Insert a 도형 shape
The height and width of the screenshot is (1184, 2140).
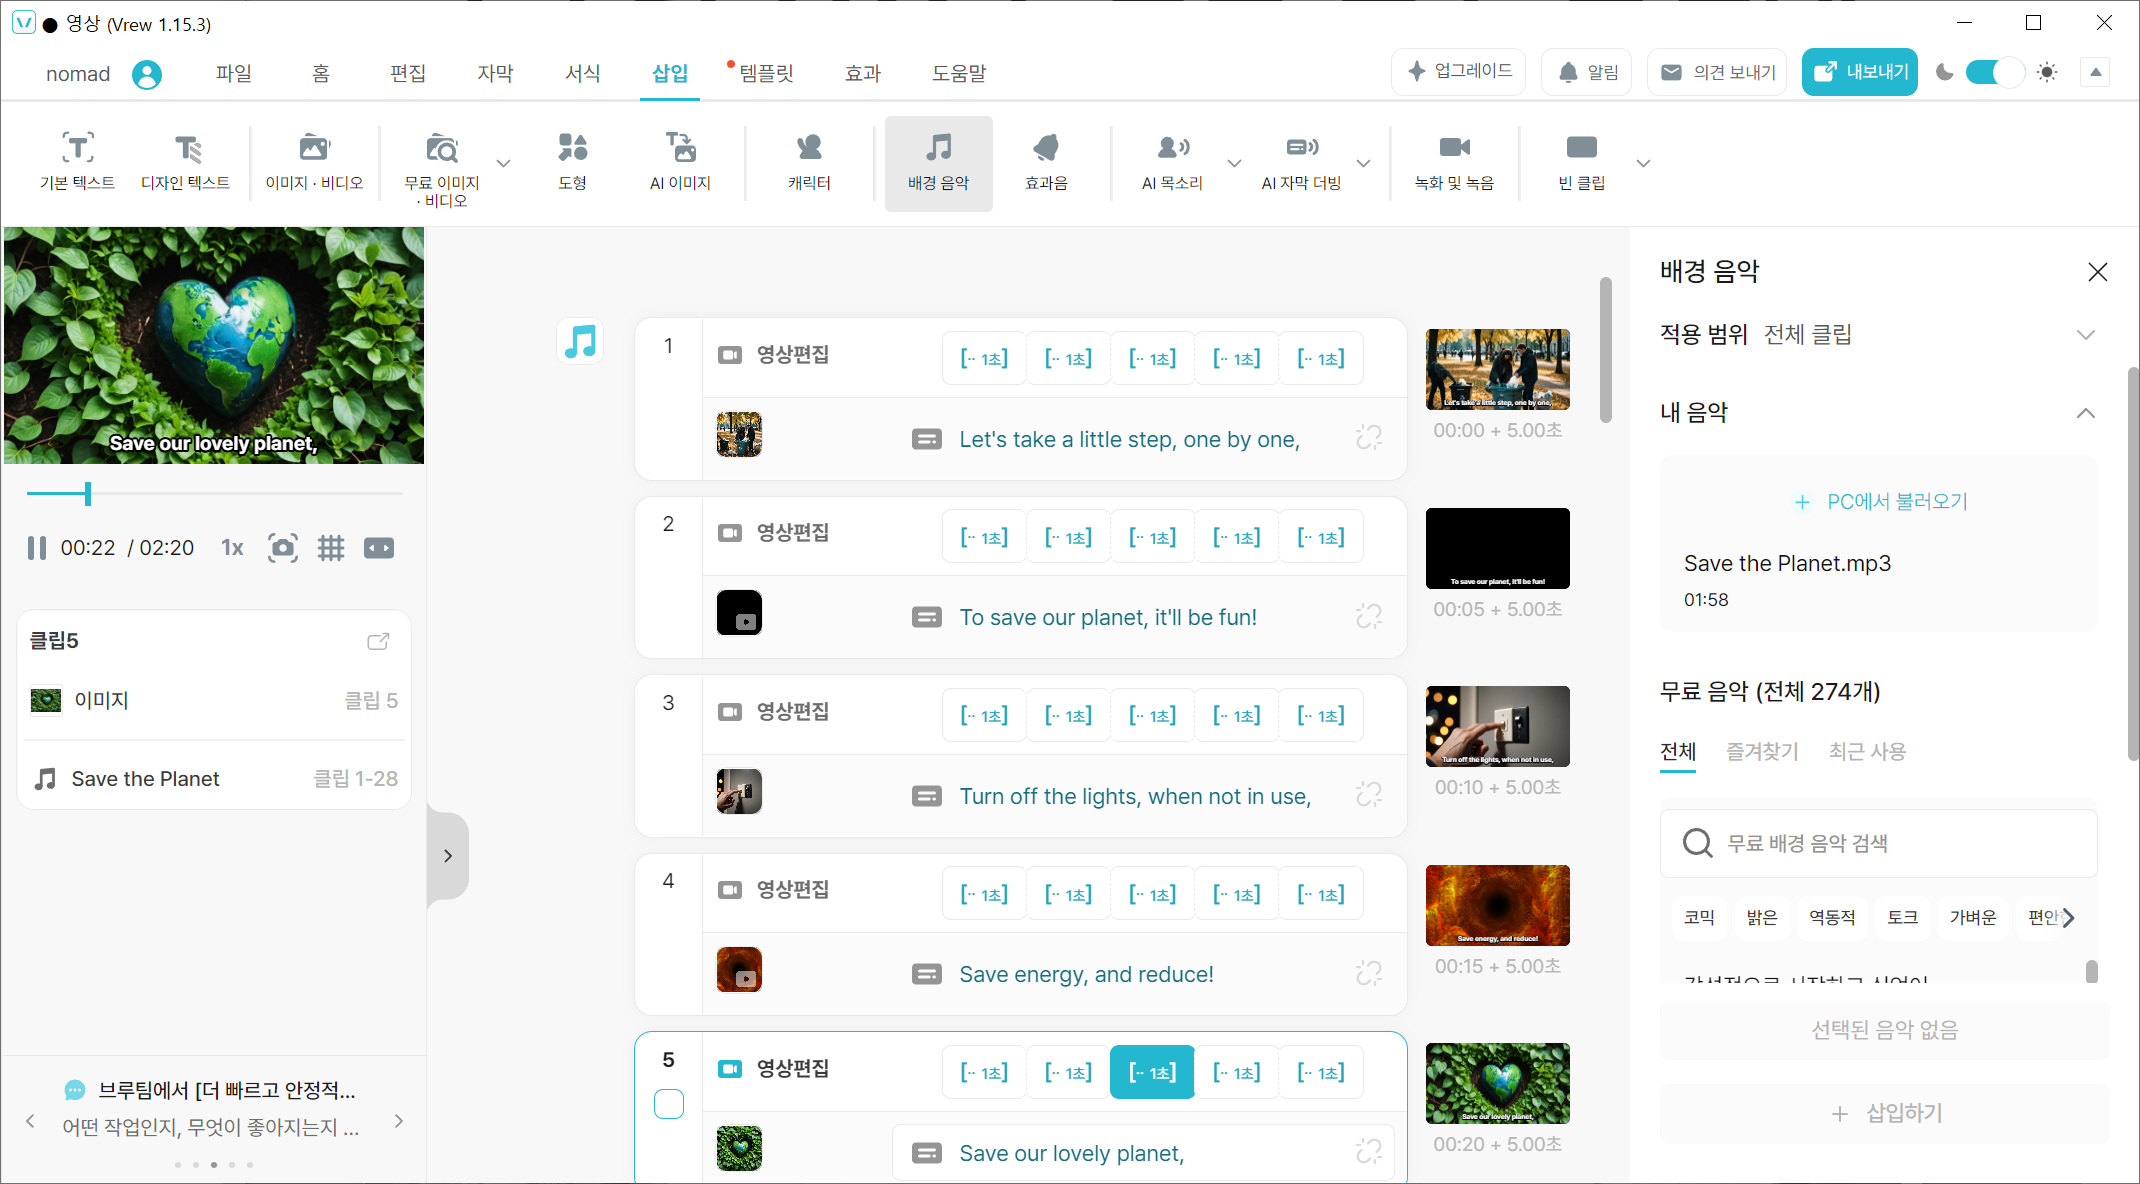[x=572, y=162]
